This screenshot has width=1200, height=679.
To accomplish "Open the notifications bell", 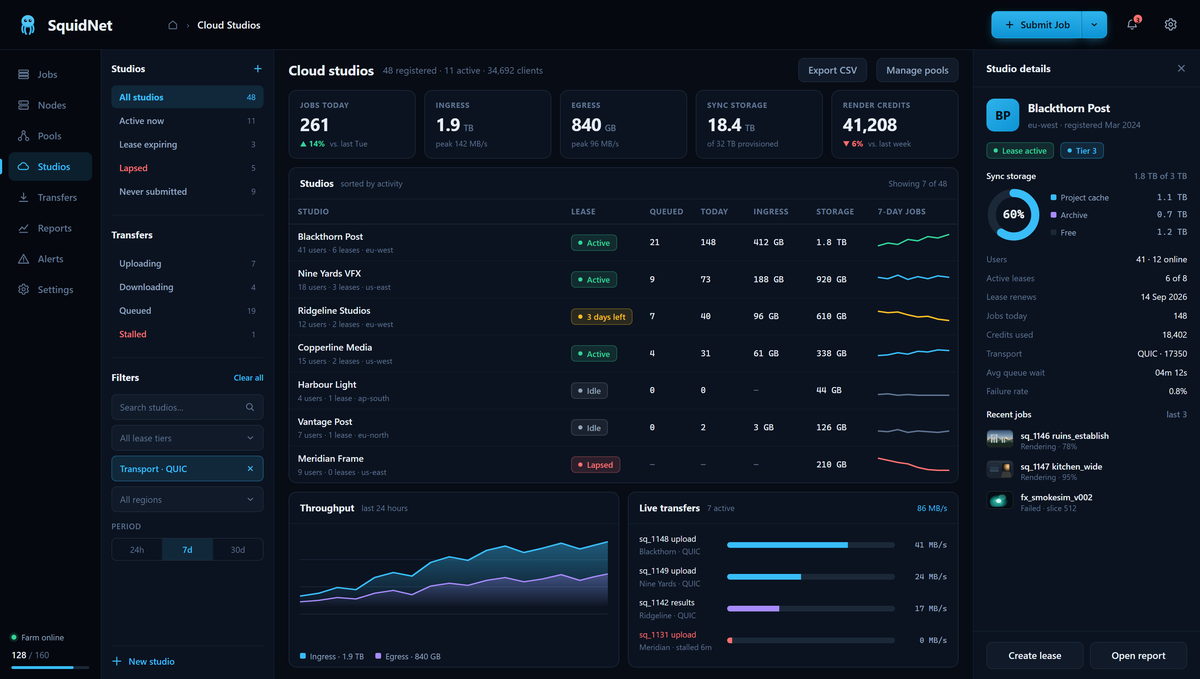I will pyautogui.click(x=1132, y=25).
